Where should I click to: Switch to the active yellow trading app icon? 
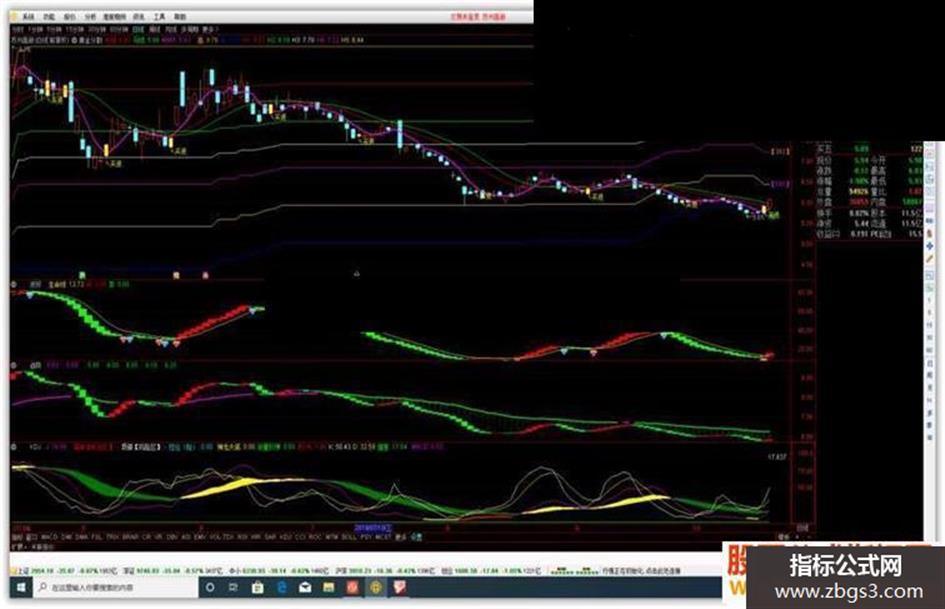[376, 587]
